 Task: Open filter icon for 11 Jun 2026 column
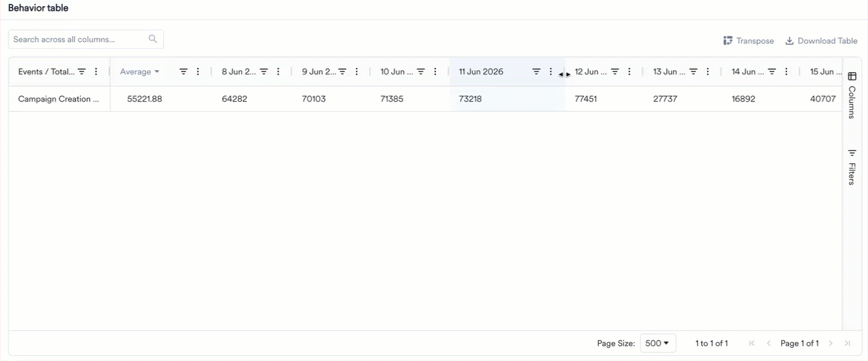click(x=536, y=71)
